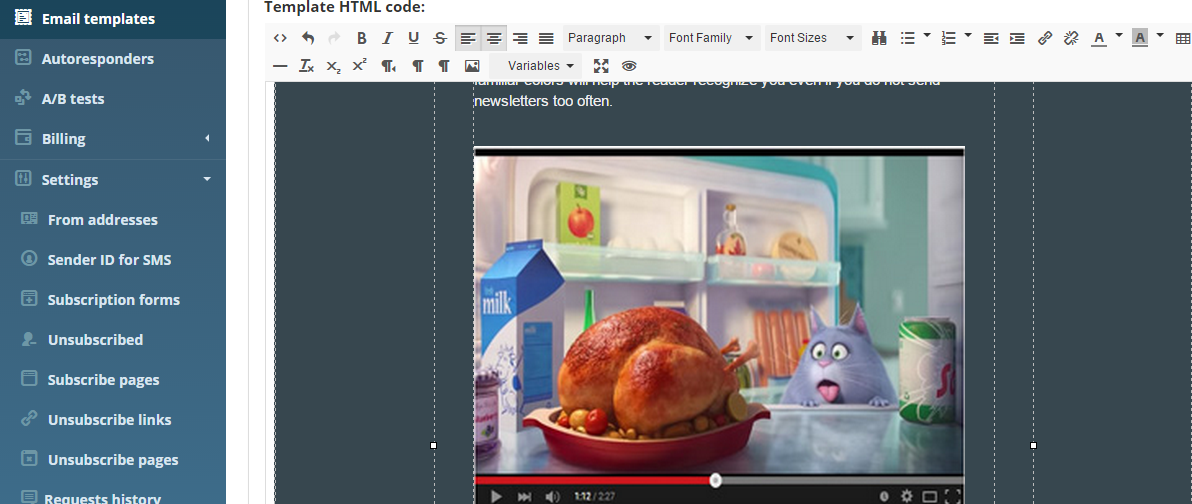Justify the text

[546, 38]
